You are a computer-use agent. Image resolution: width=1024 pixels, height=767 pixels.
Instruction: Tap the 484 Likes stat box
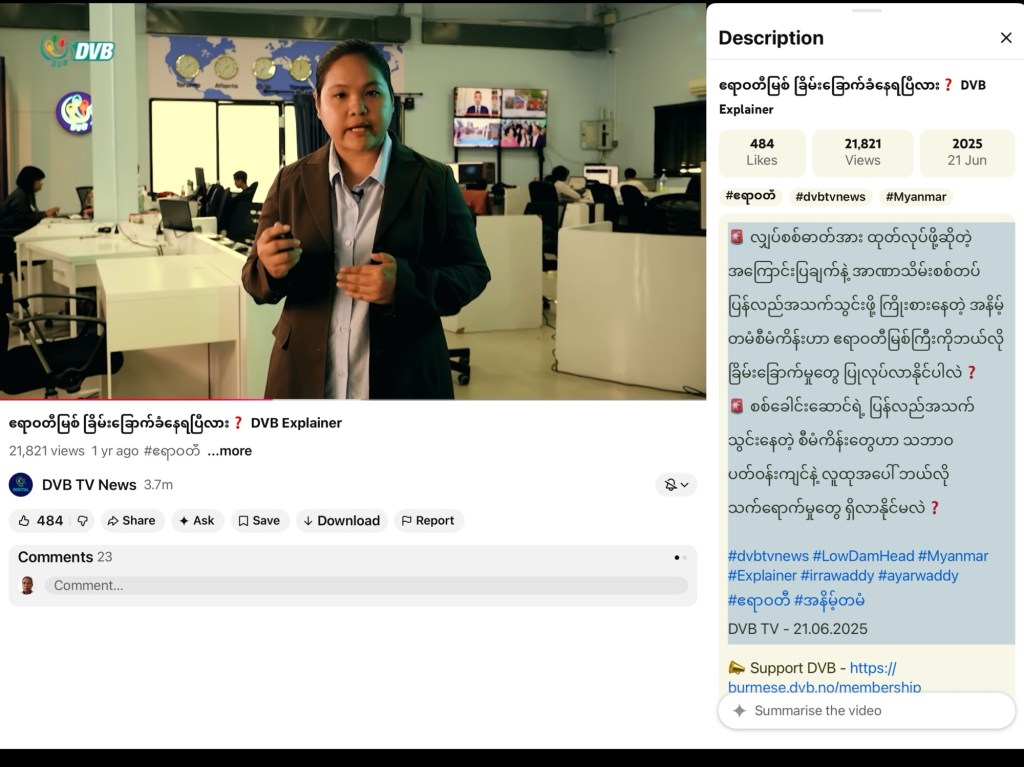[x=761, y=153]
